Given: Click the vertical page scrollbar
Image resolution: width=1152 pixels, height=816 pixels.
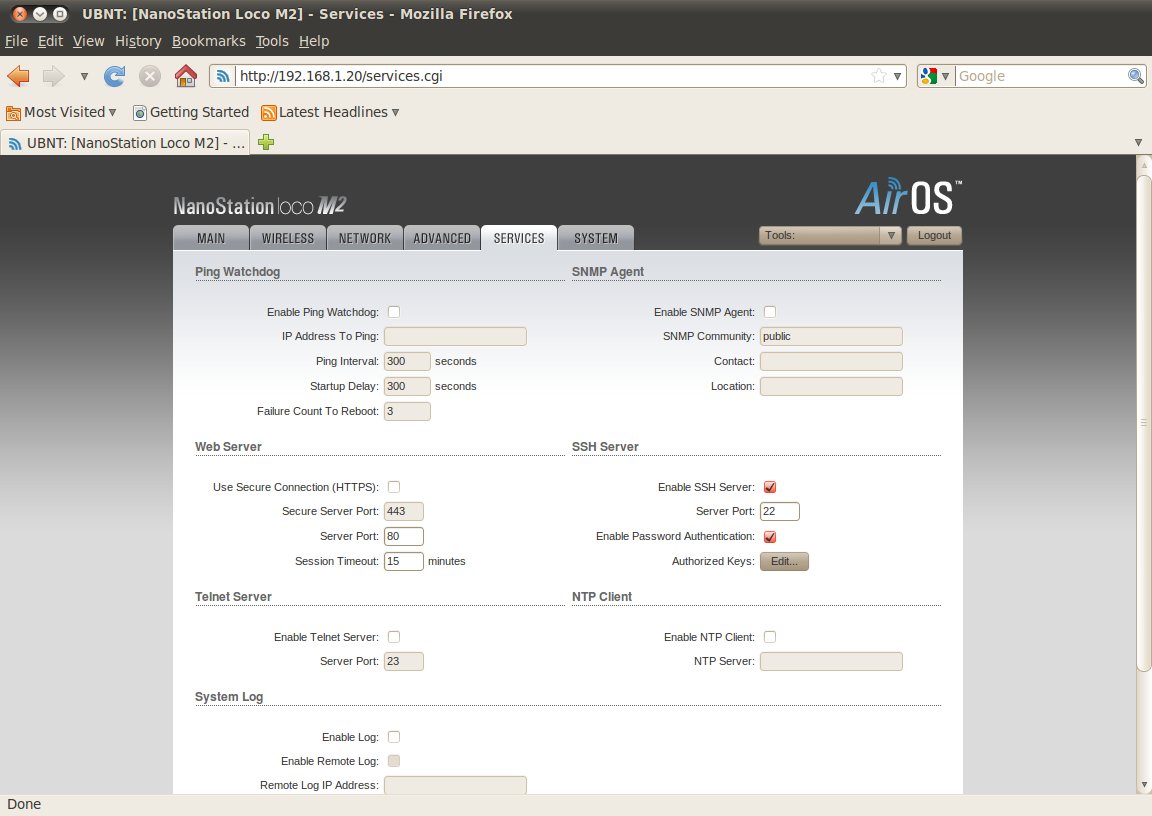Looking at the screenshot, I should [1144, 420].
